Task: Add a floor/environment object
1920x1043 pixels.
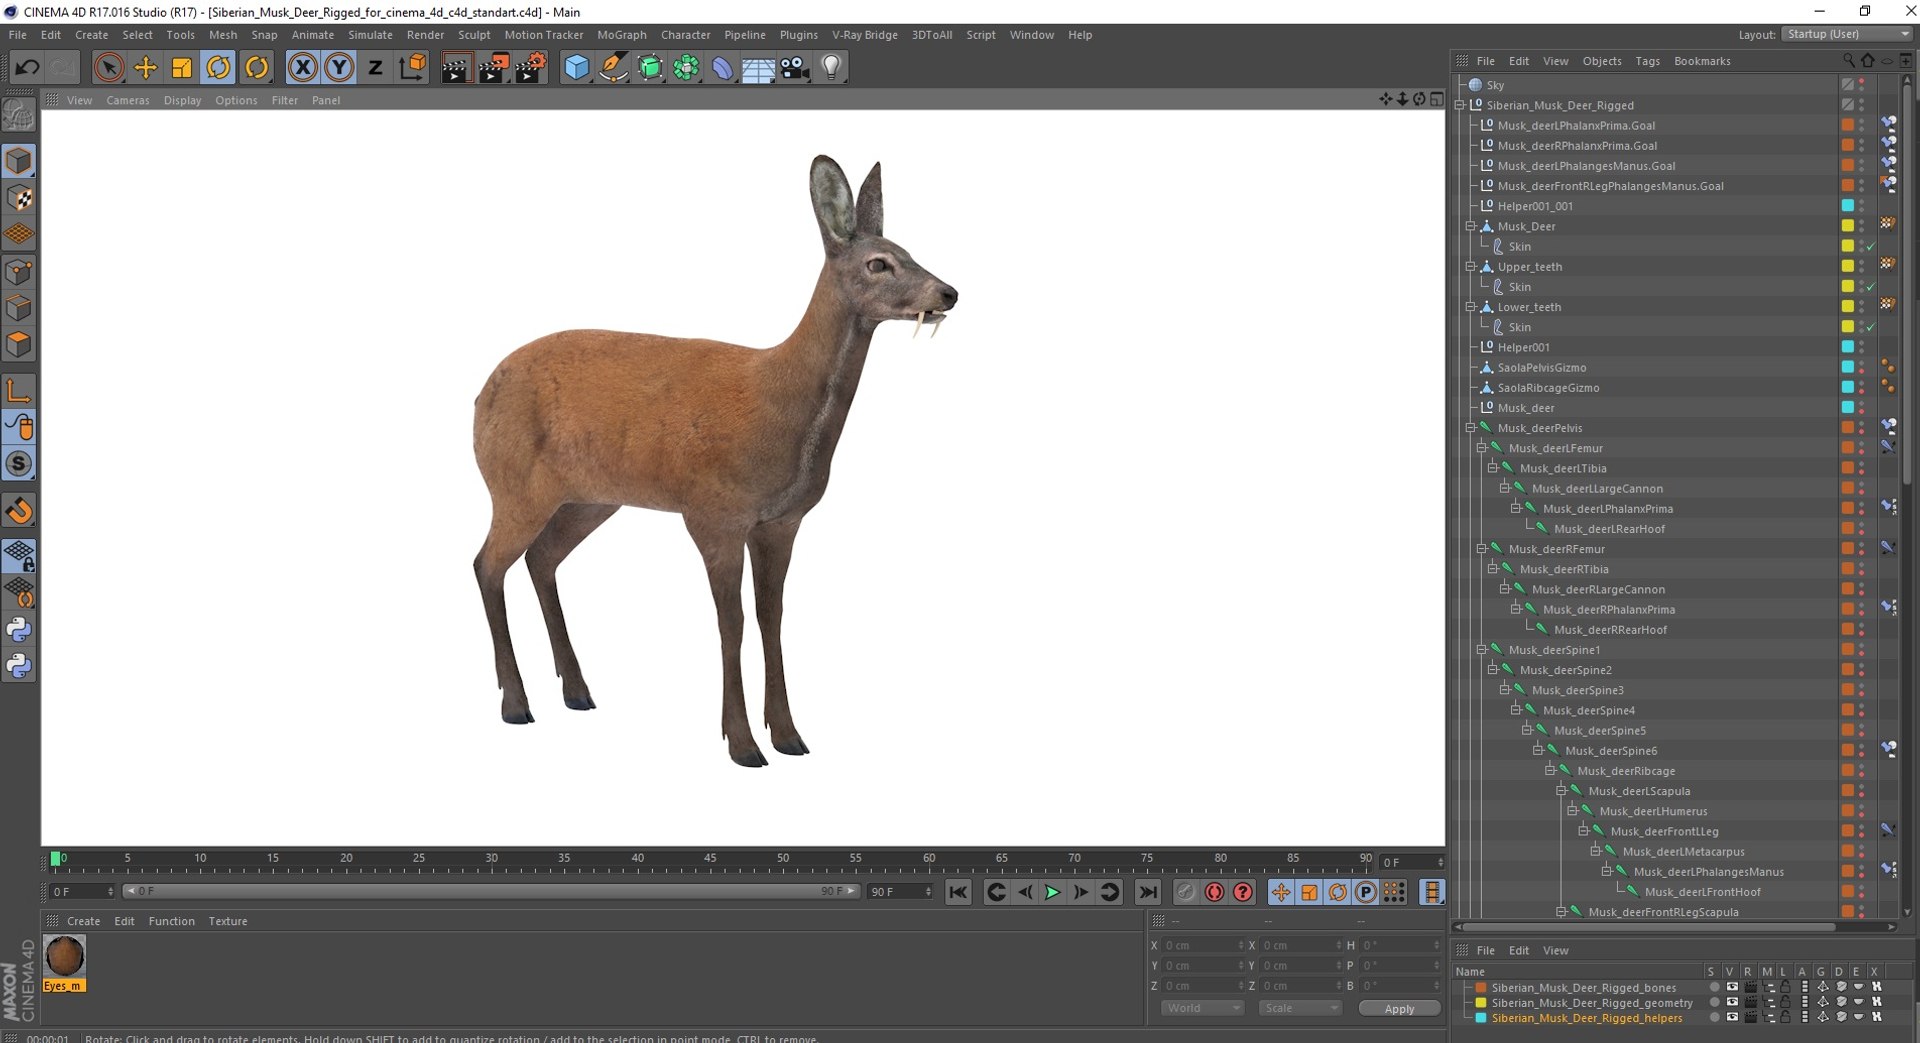Action: pyautogui.click(x=758, y=68)
